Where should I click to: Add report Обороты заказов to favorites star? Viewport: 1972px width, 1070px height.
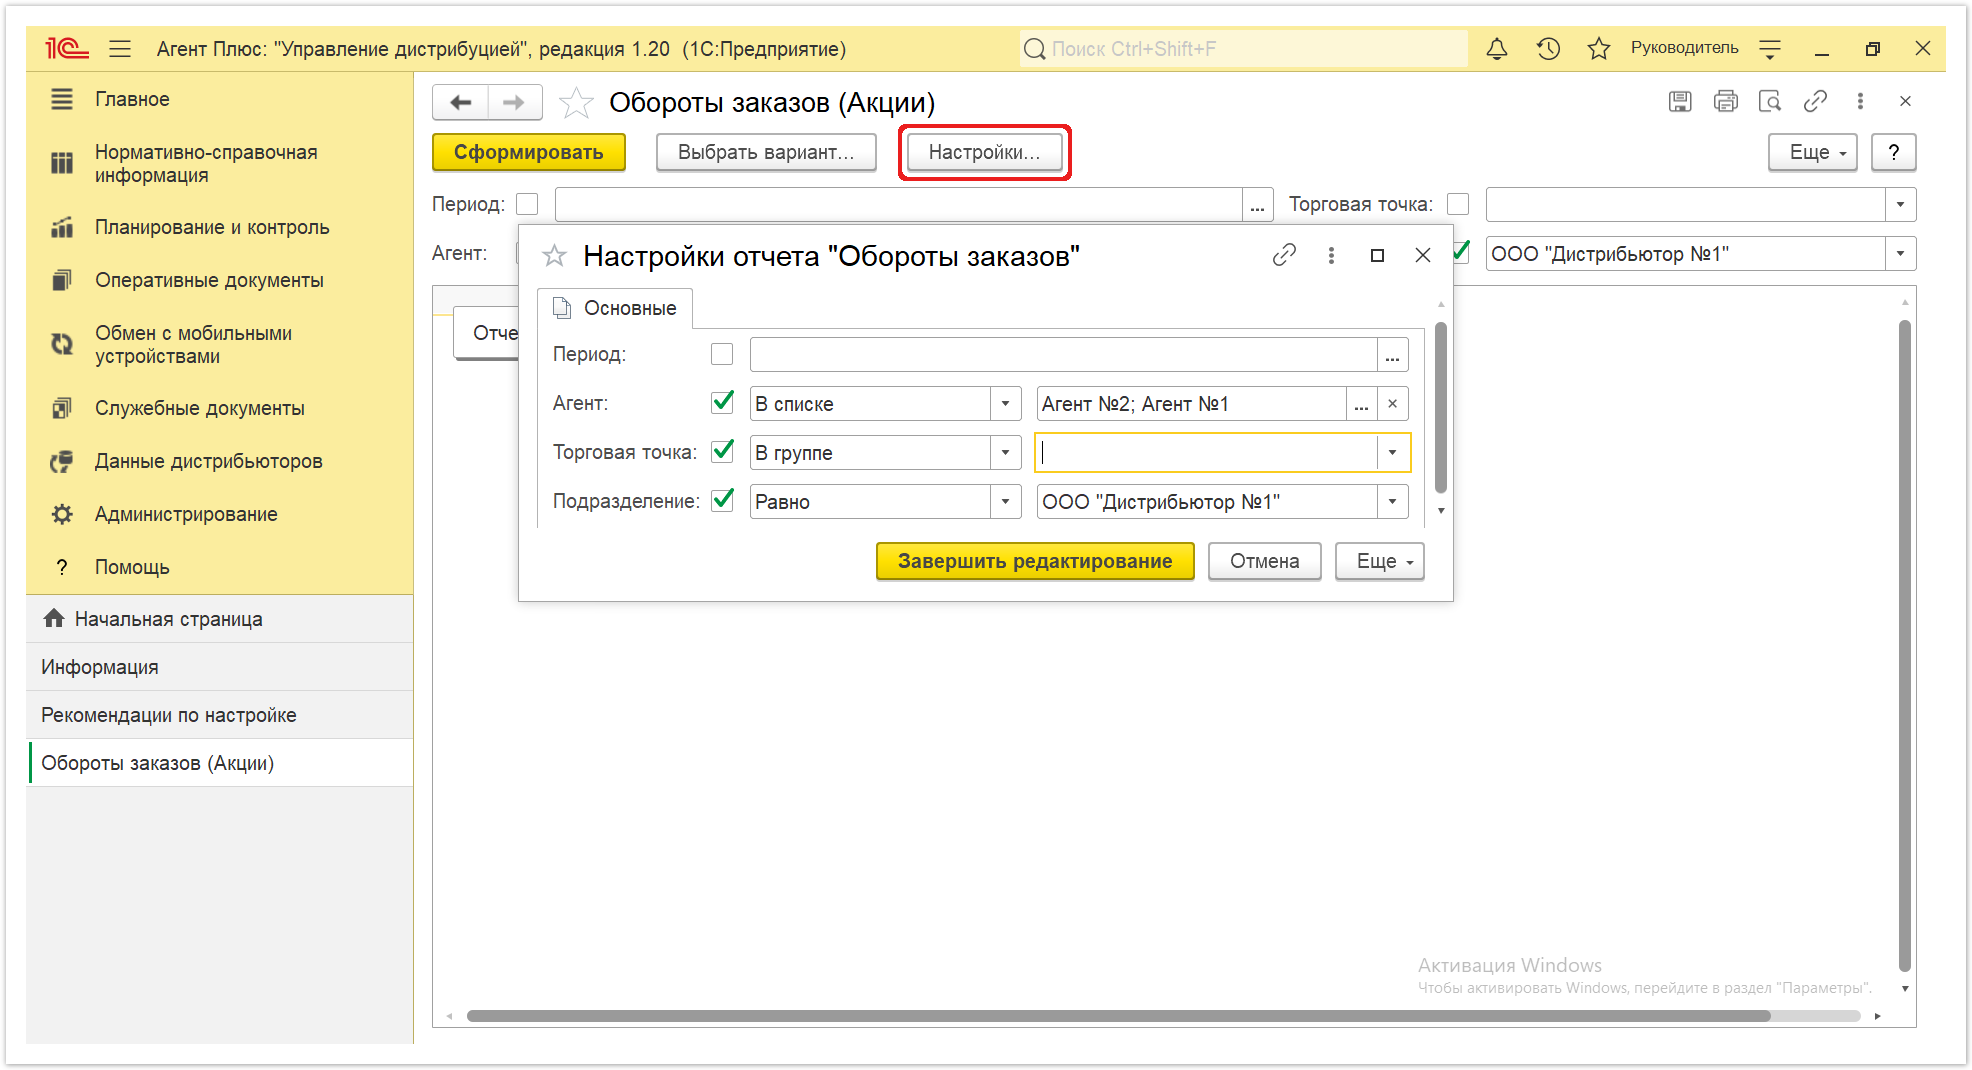click(576, 102)
